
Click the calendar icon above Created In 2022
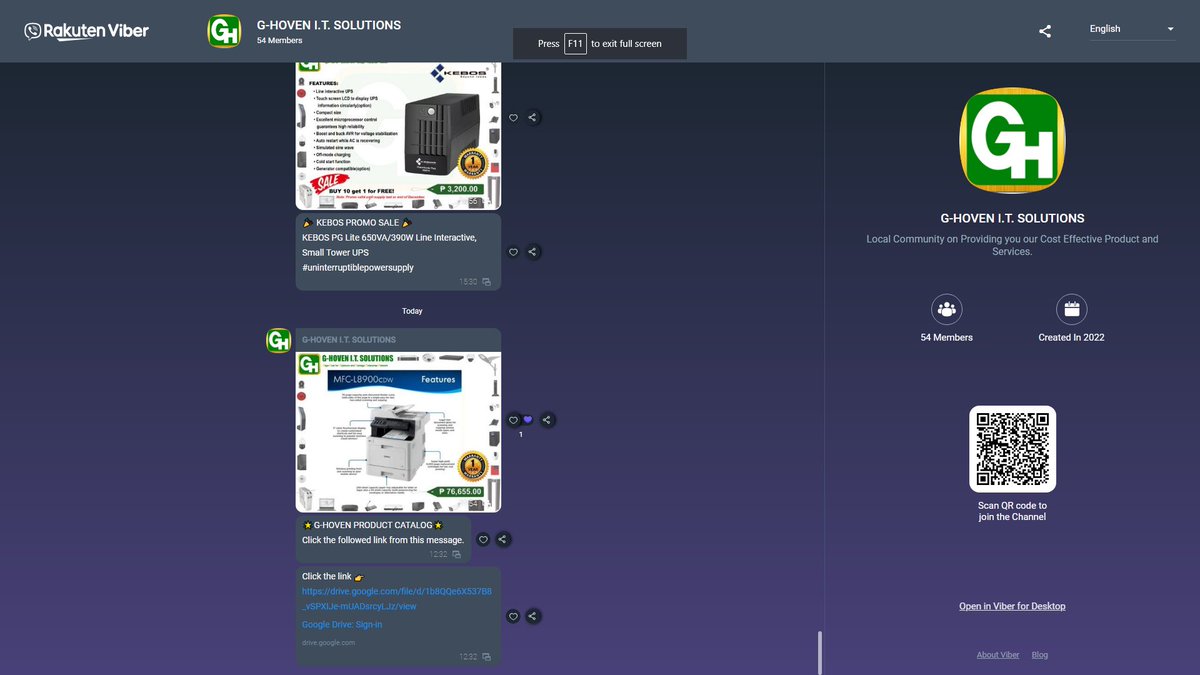[x=1071, y=309]
